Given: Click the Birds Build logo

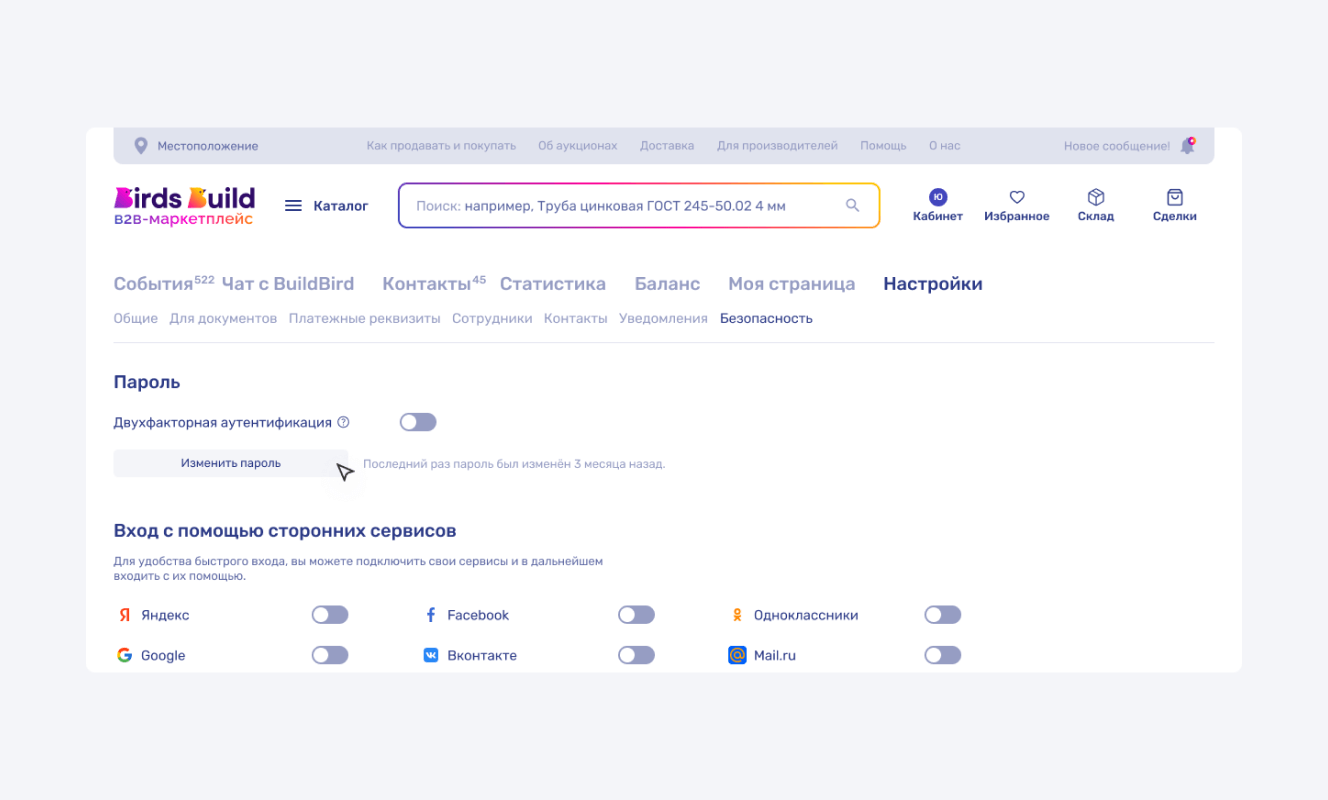Looking at the screenshot, I should (184, 205).
